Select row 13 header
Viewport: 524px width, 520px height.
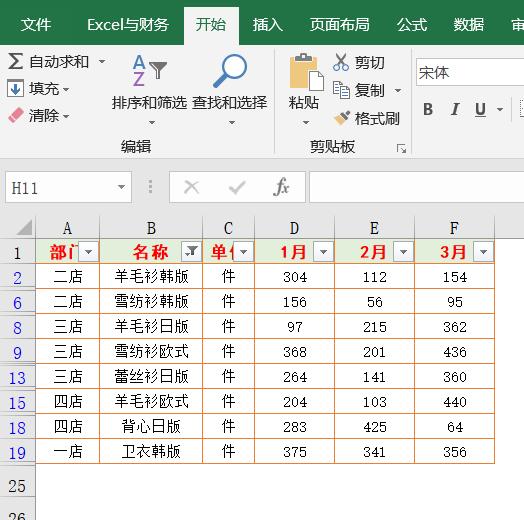click(x=17, y=377)
